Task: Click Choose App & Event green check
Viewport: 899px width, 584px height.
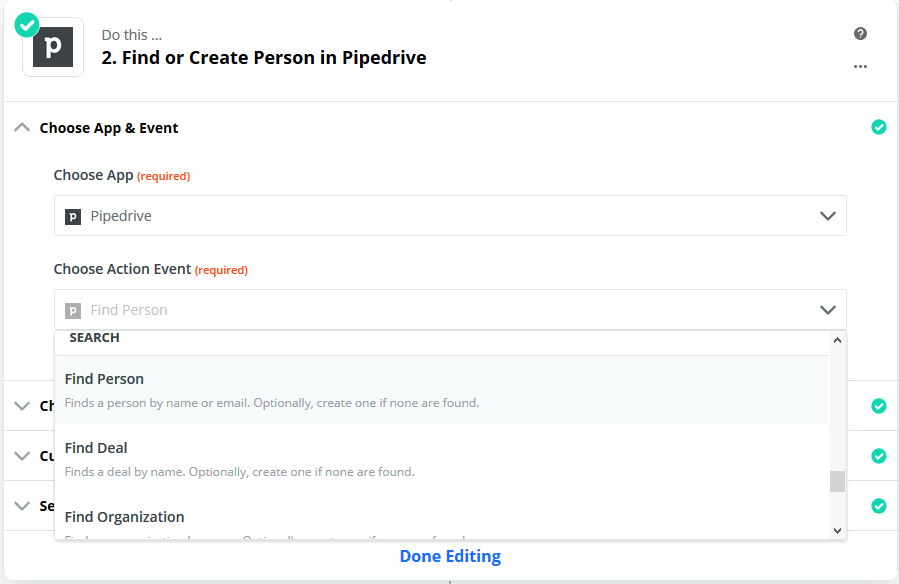Action: pos(878,127)
